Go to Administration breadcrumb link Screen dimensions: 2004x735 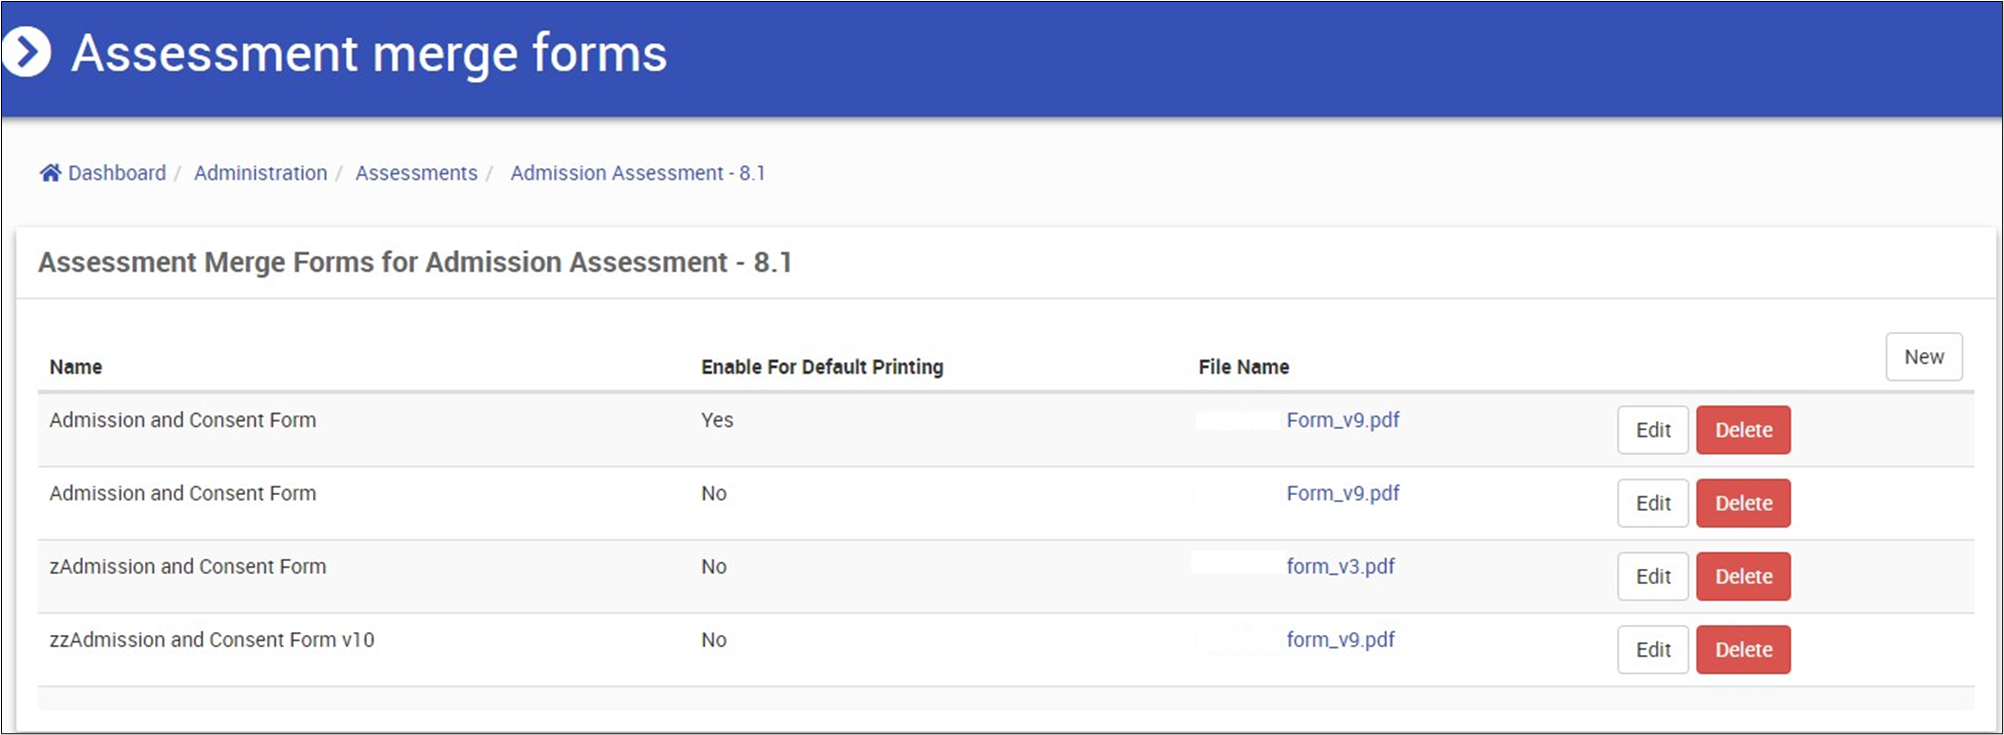click(260, 173)
